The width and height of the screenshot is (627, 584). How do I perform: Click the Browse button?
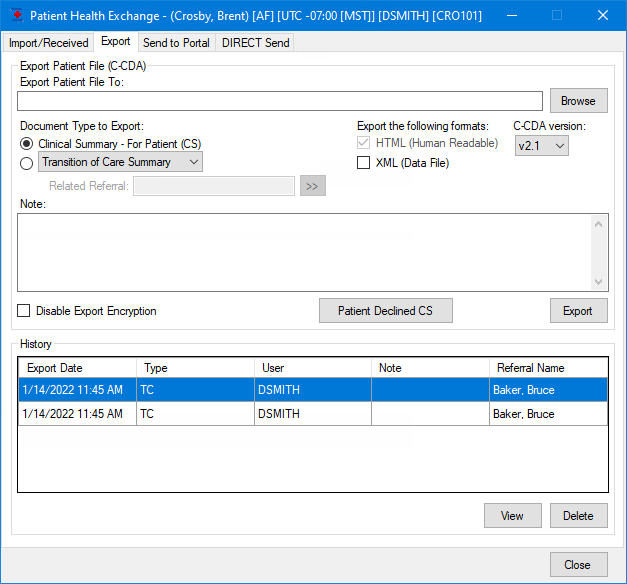click(578, 101)
